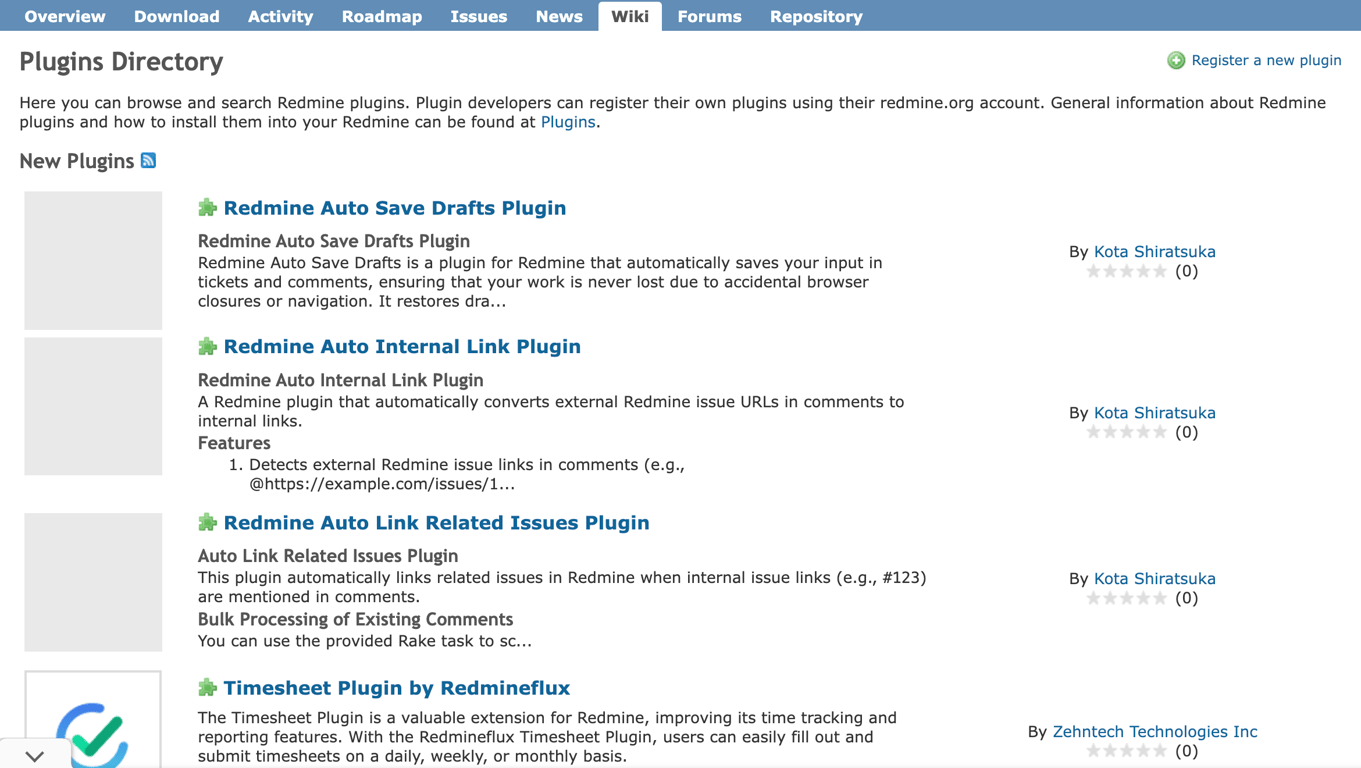Viewport: 1361px width, 768px height.
Task: Click the puzzle icon beside Redmine Auto Internal Link Plugin
Action: click(207, 346)
